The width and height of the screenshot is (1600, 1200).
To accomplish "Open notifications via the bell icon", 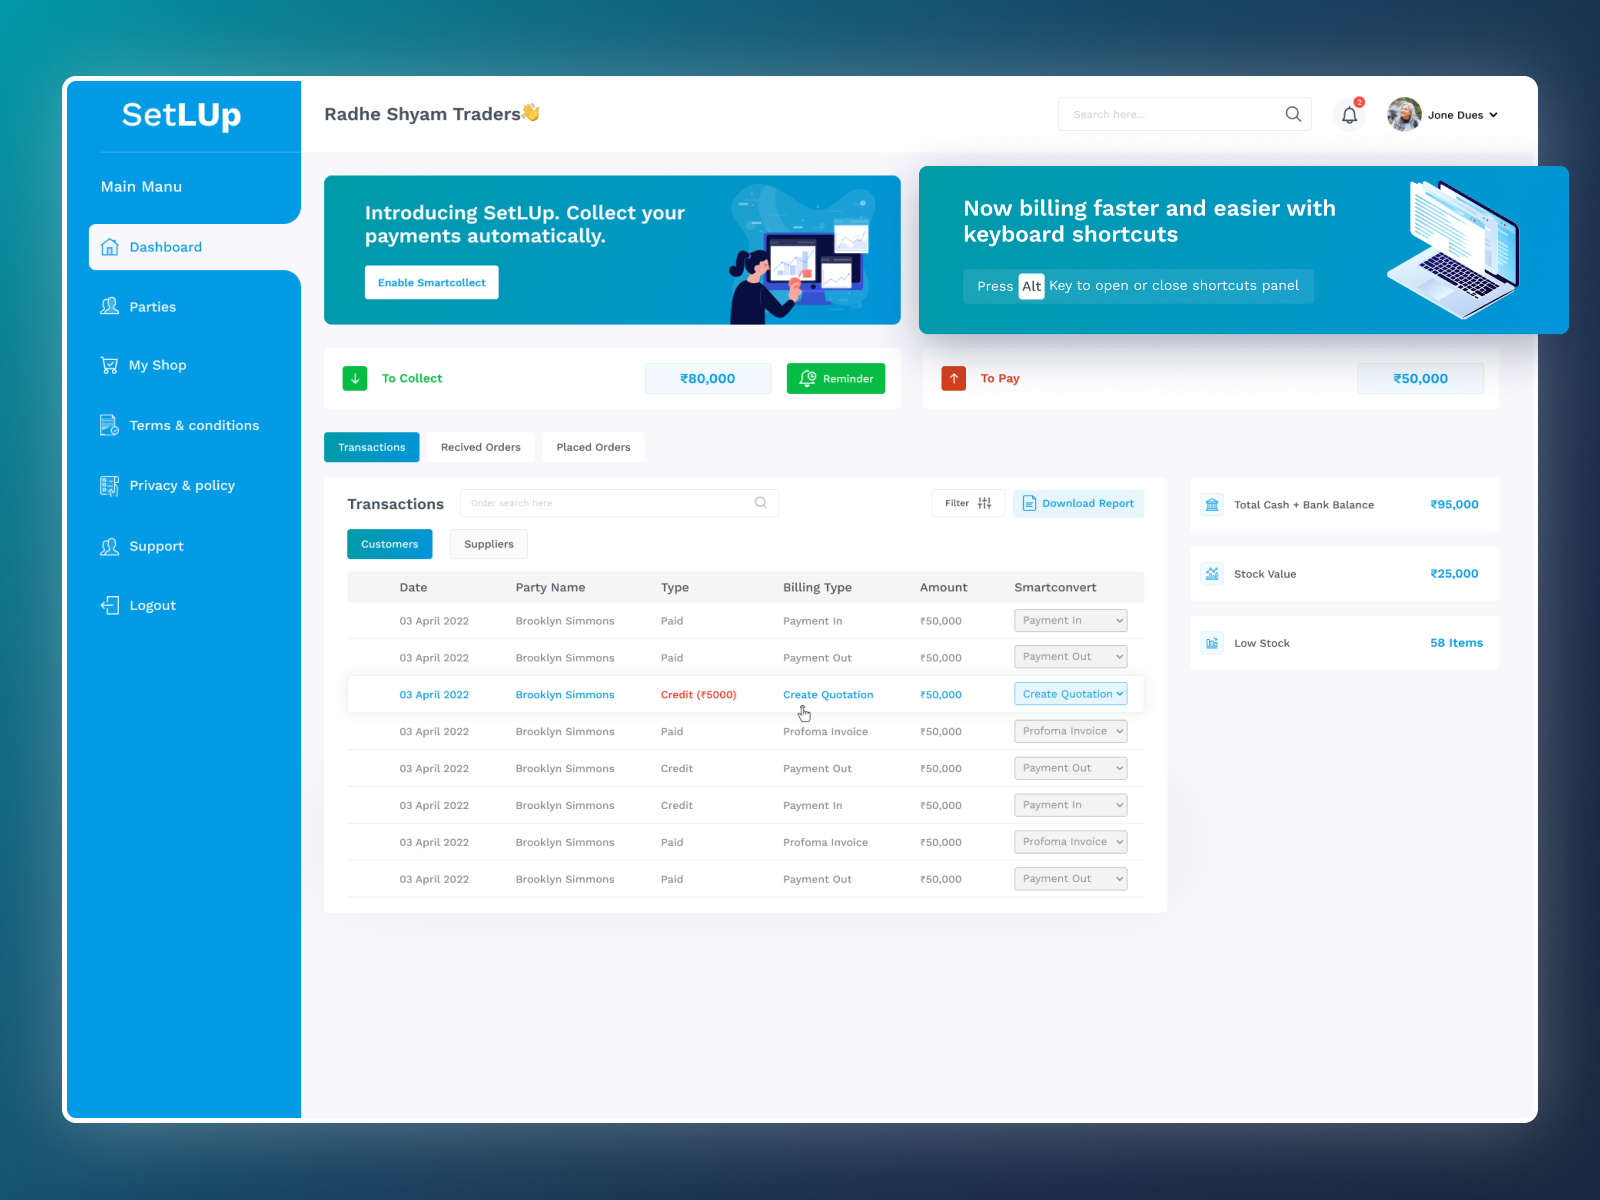I will (1349, 114).
